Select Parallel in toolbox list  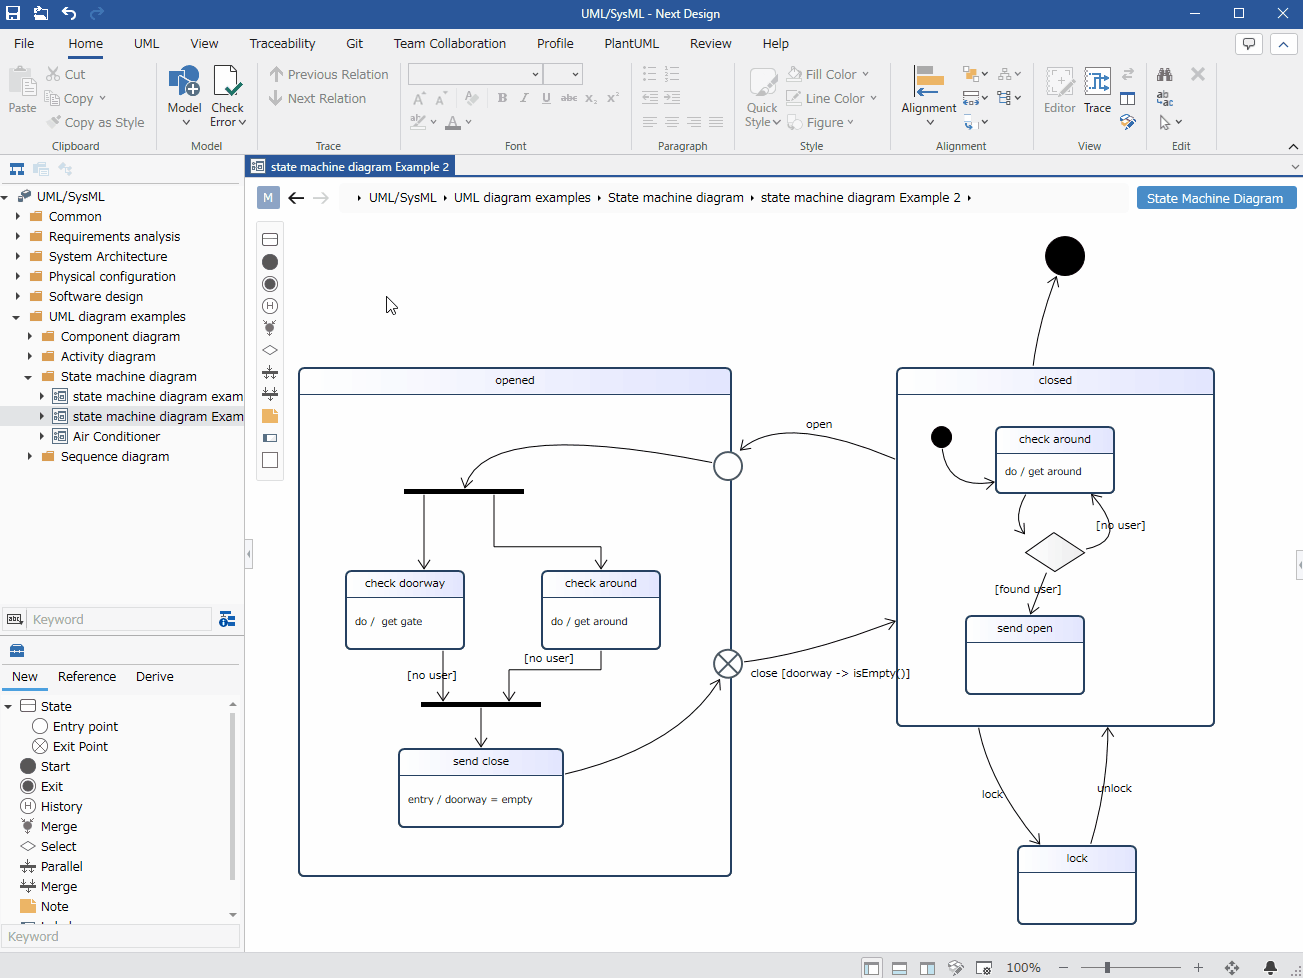[61, 867]
